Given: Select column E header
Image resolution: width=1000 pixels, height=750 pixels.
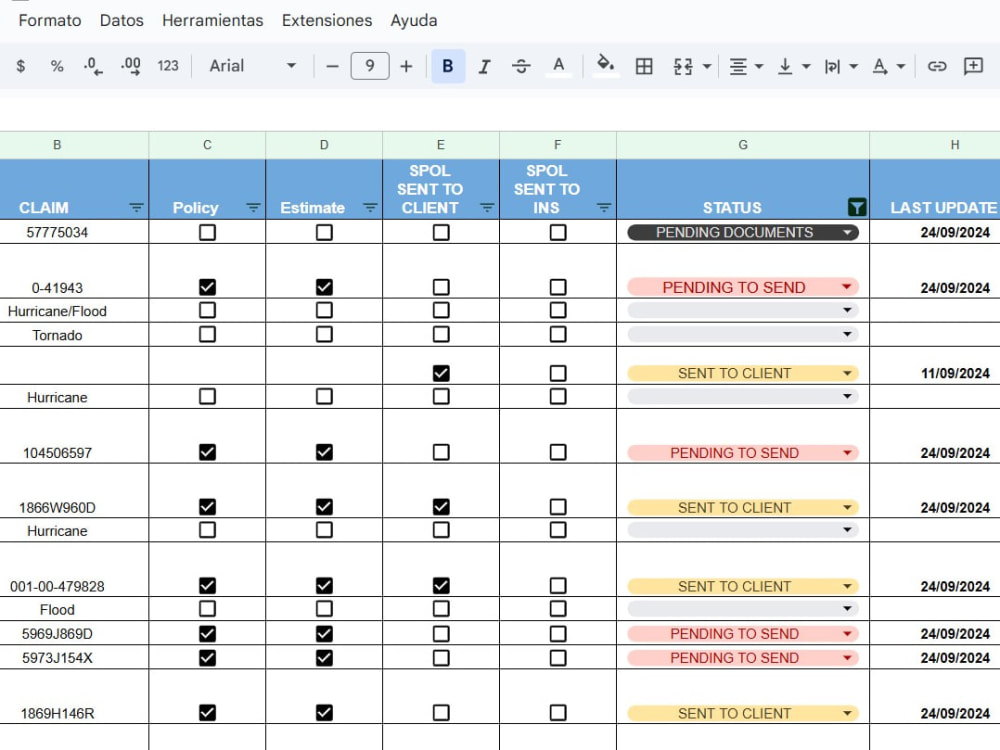Looking at the screenshot, I should click(441, 145).
